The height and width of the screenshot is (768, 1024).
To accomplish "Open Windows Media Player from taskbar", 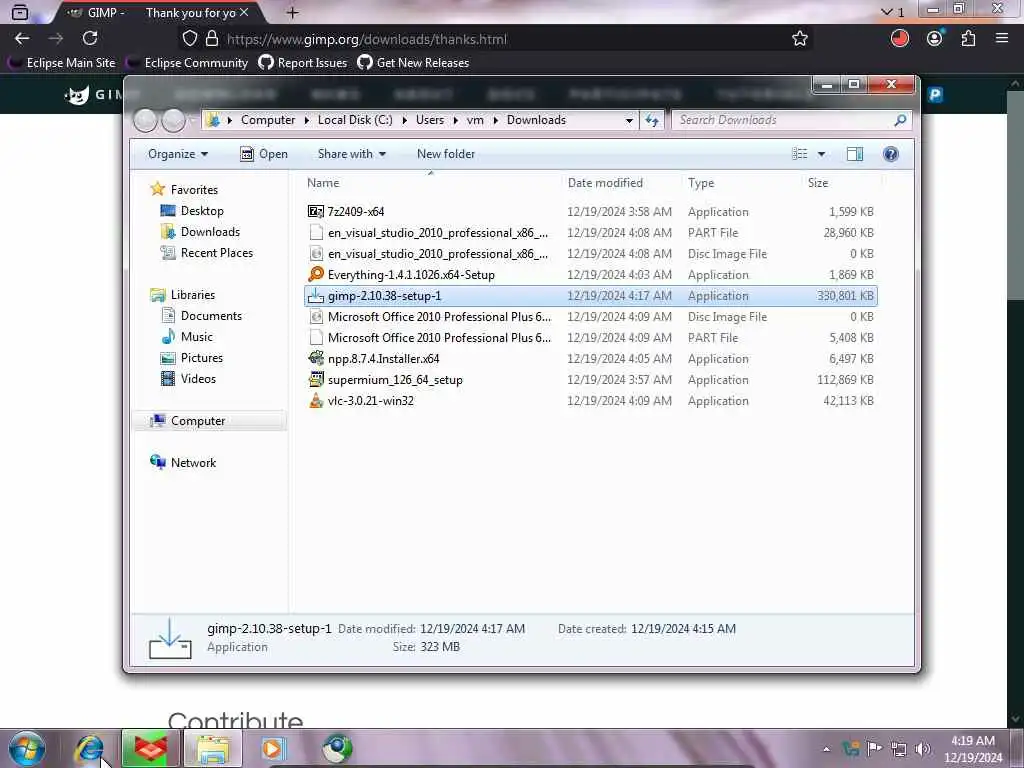I will coord(273,748).
